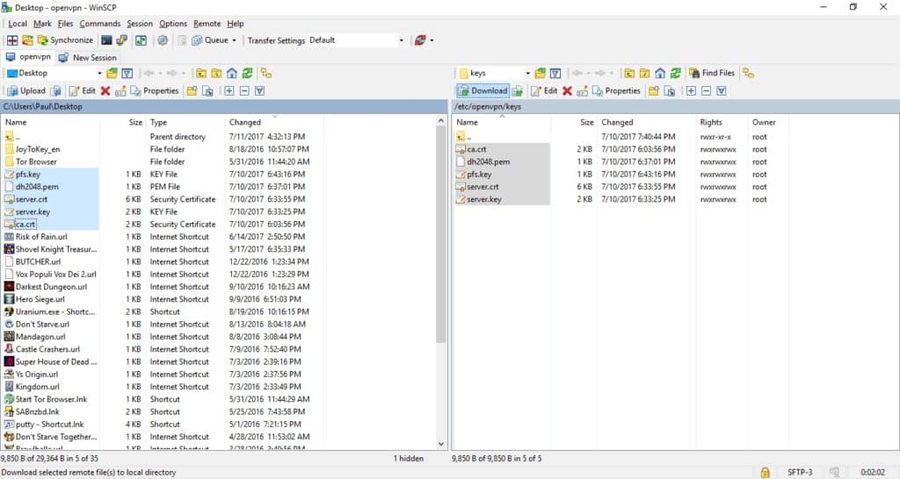
Task: Click the remote Select Files plus icon
Action: (x=690, y=91)
